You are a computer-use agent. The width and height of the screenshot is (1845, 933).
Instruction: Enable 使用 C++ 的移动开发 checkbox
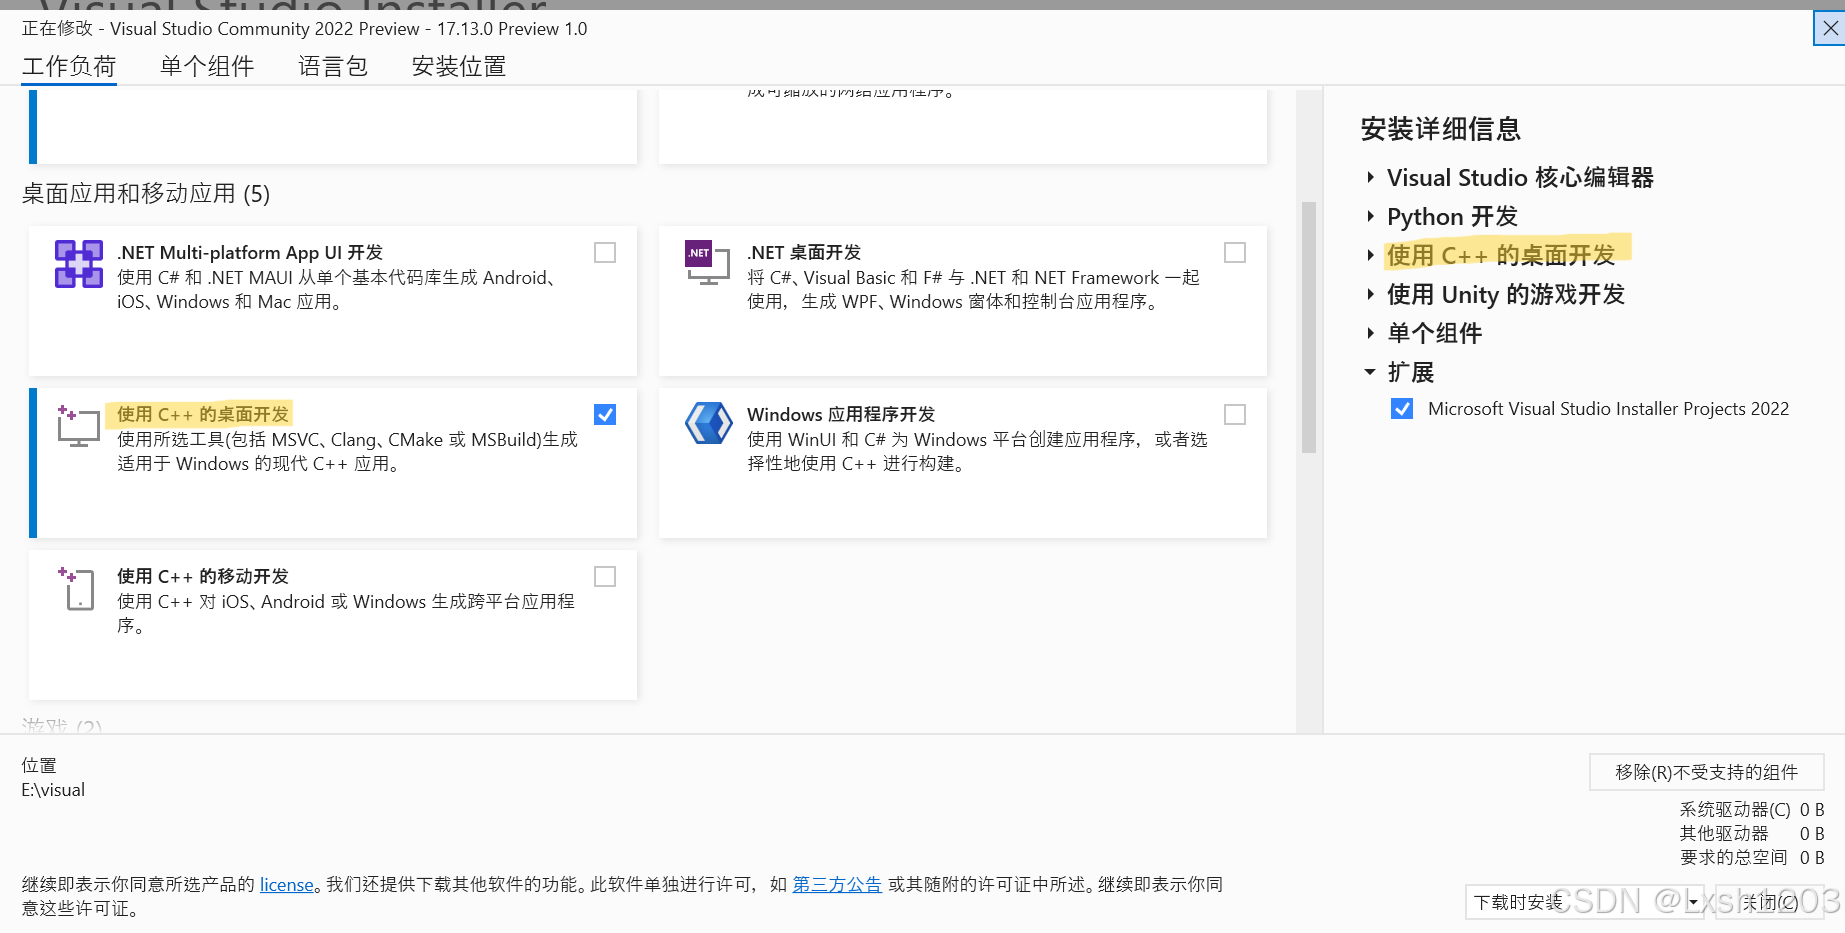pos(605,577)
